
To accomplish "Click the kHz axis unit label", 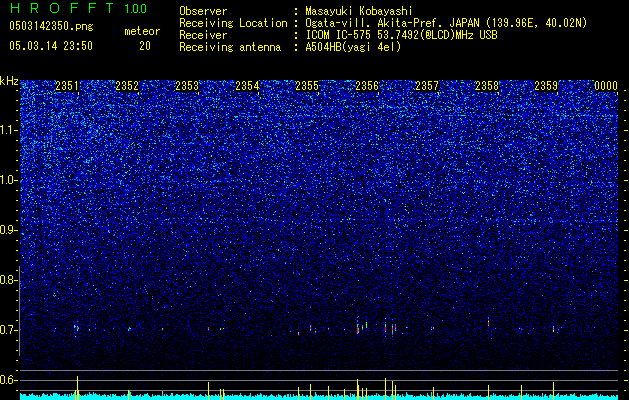I will coord(9,81).
